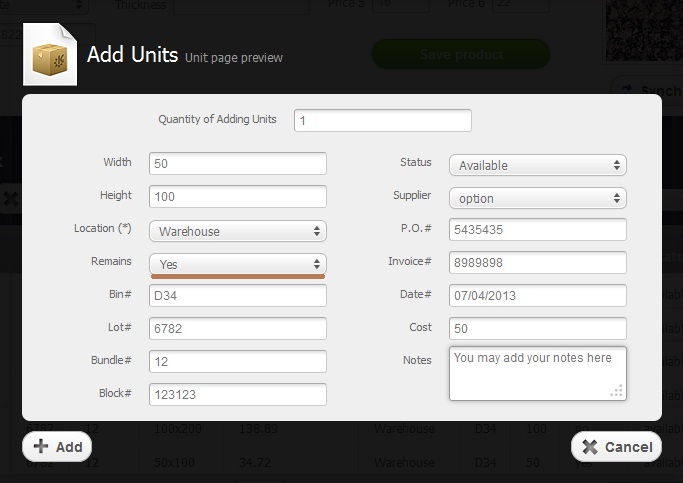
Task: Select the Date# field
Action: tap(537, 296)
